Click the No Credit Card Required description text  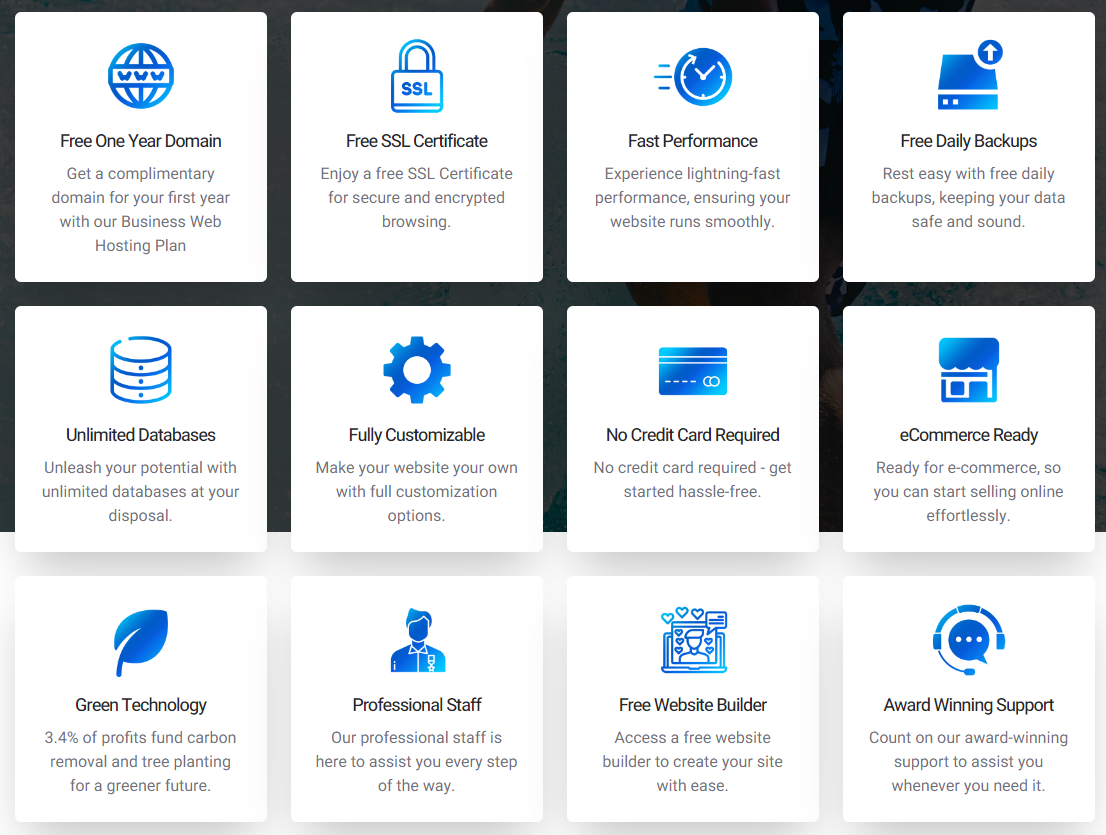693,479
